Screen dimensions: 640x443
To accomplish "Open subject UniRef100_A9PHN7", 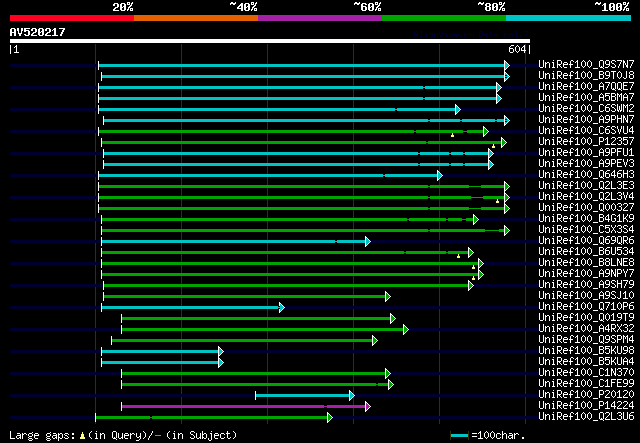I will coord(586,119).
